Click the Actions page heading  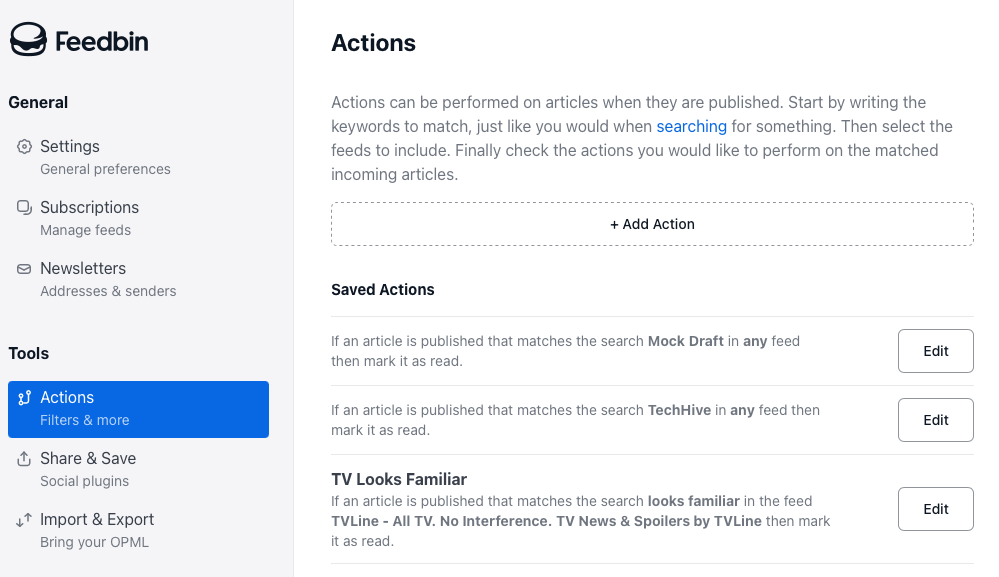(x=373, y=43)
